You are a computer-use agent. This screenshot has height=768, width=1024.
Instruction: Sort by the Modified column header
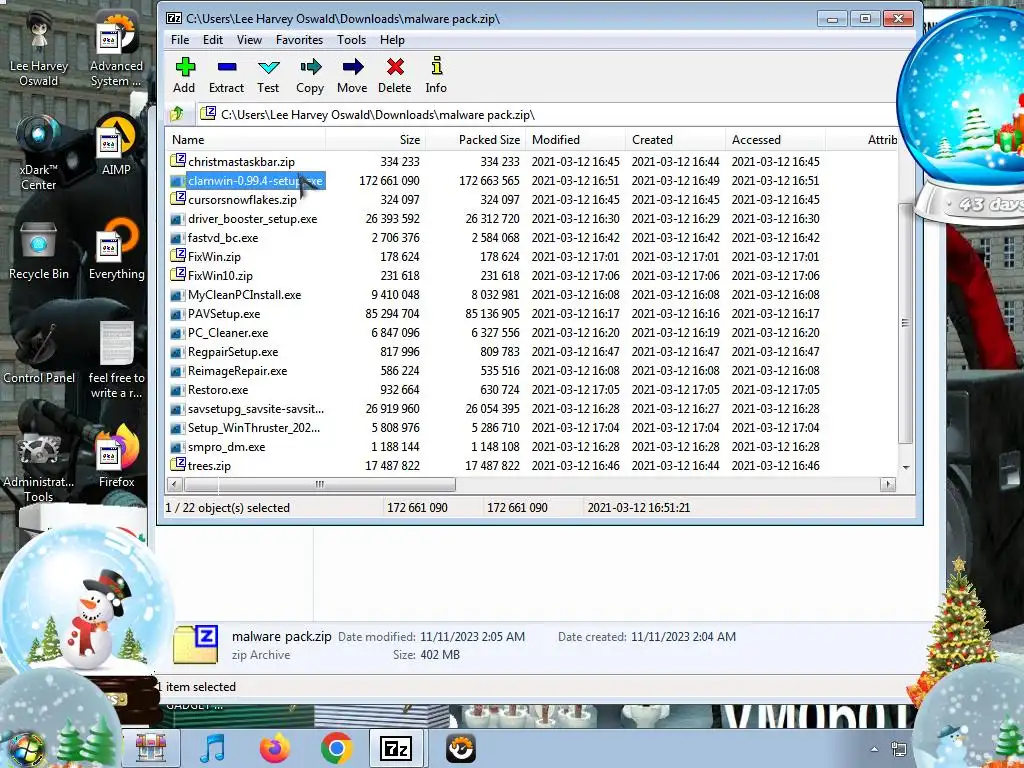click(575, 140)
